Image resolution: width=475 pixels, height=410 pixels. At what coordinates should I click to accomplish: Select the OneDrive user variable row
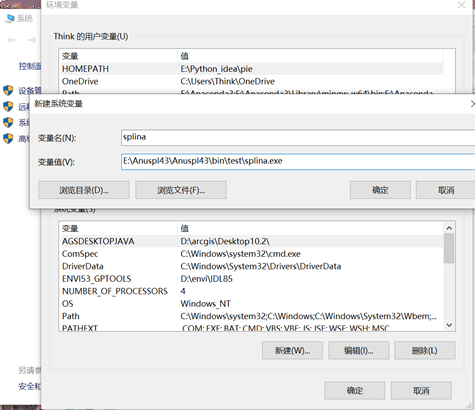pyautogui.click(x=252, y=81)
